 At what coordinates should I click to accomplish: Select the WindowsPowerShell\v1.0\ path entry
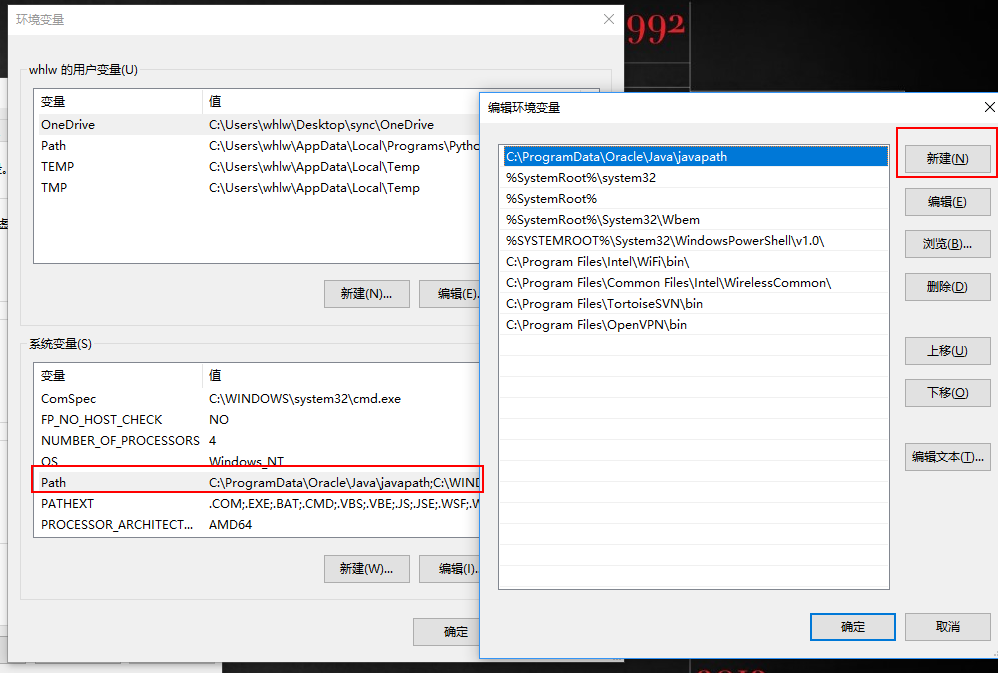click(x=695, y=241)
